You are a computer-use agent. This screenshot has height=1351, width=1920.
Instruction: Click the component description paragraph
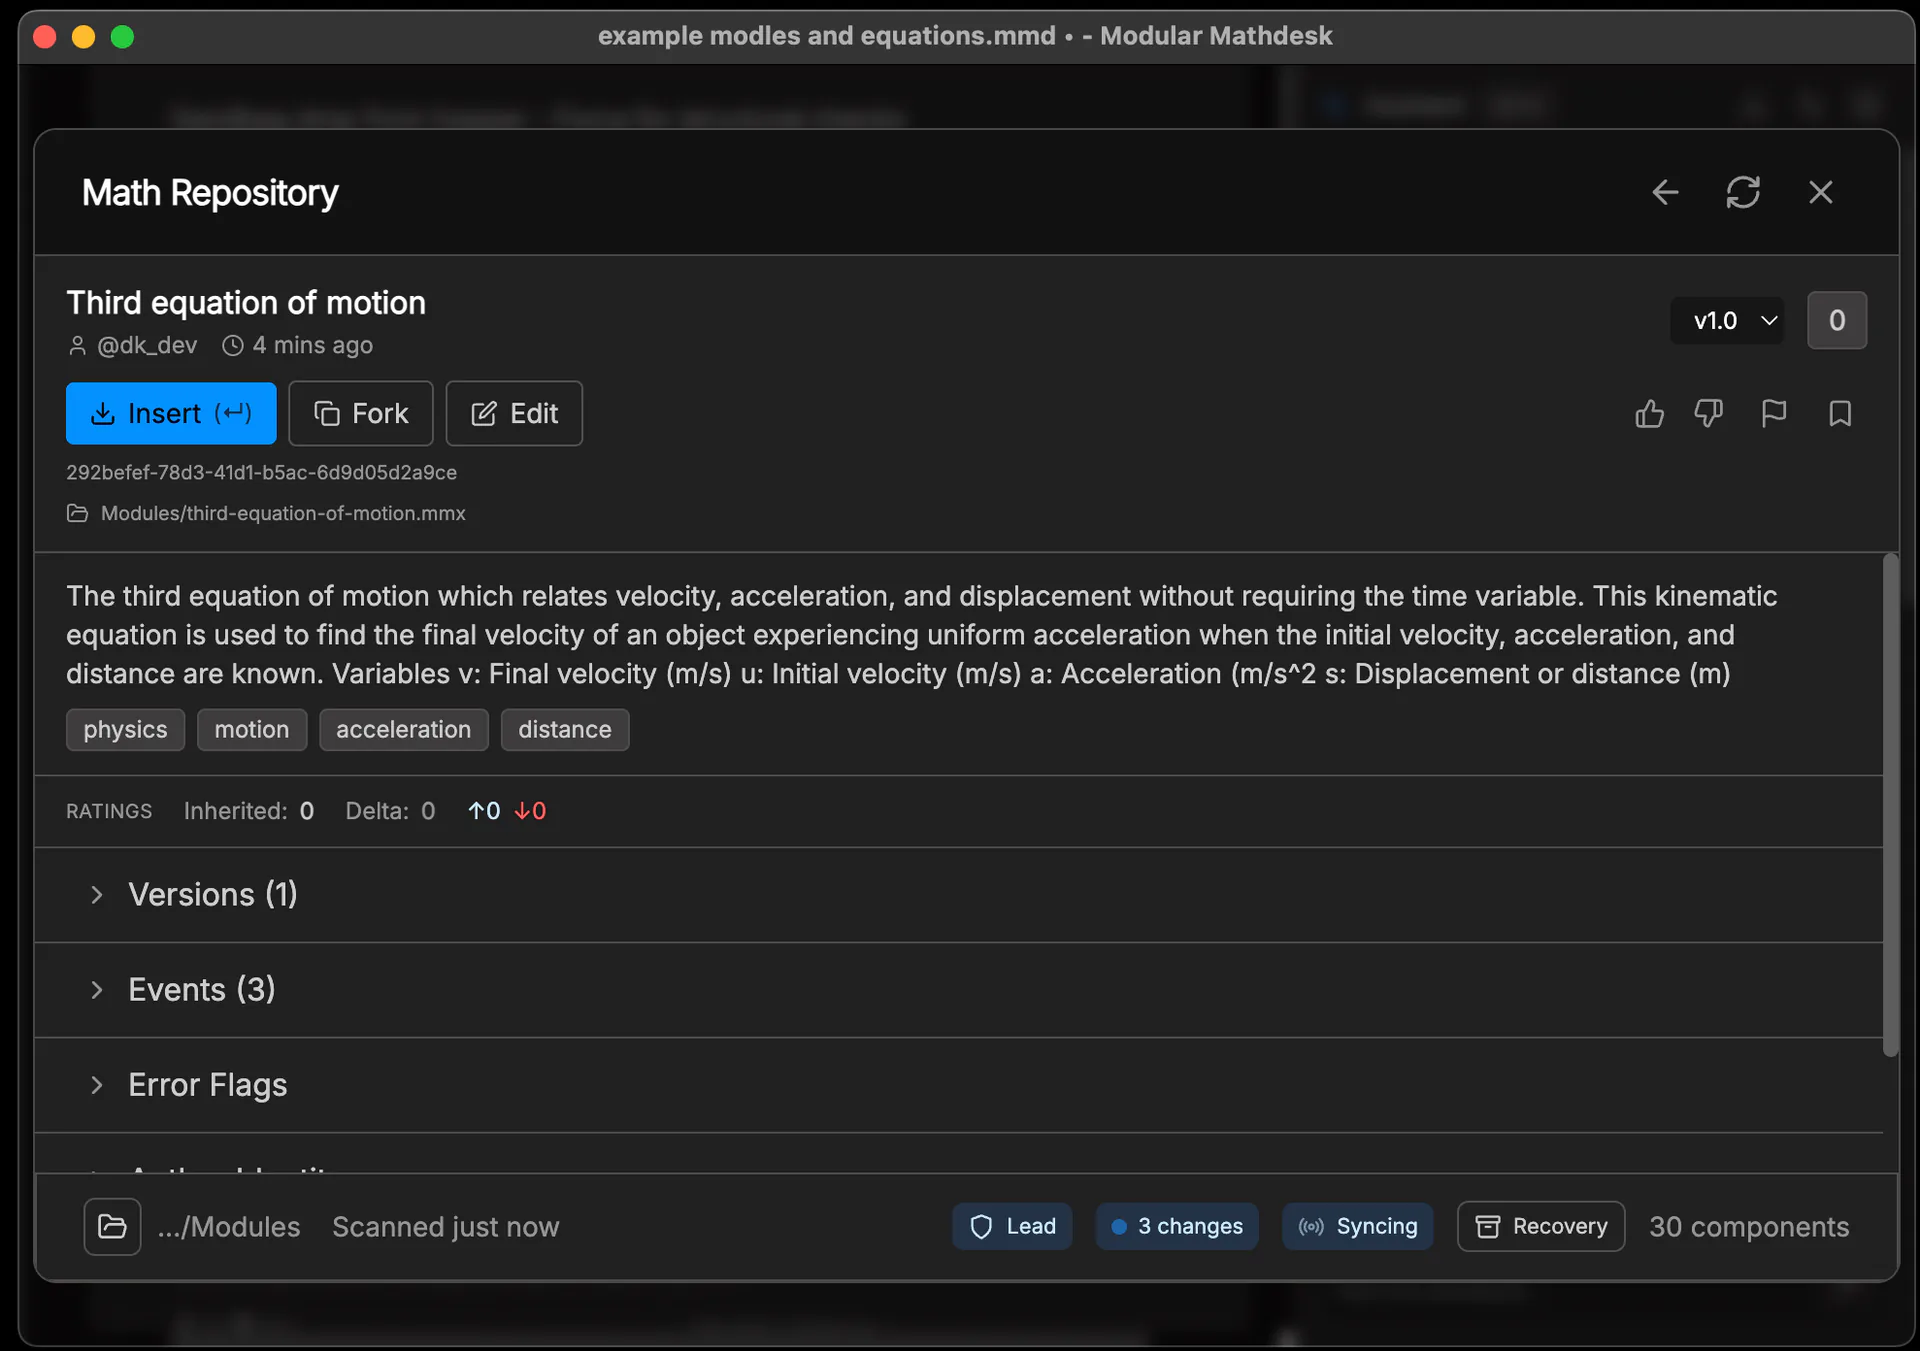pyautogui.click(x=922, y=635)
